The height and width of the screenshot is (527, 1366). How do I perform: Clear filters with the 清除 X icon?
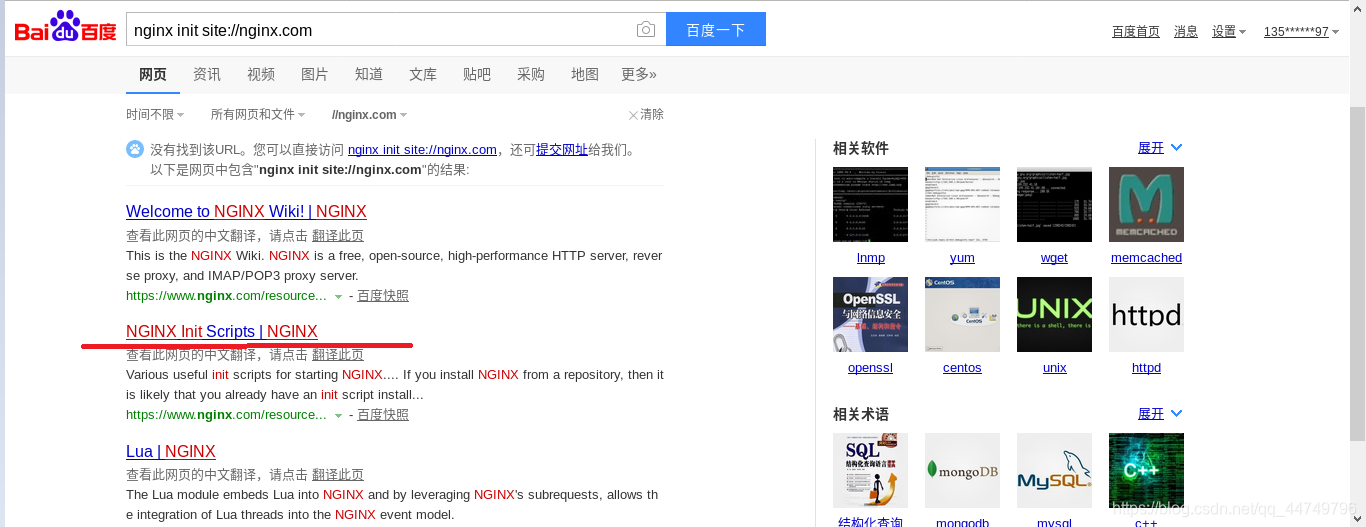click(633, 115)
